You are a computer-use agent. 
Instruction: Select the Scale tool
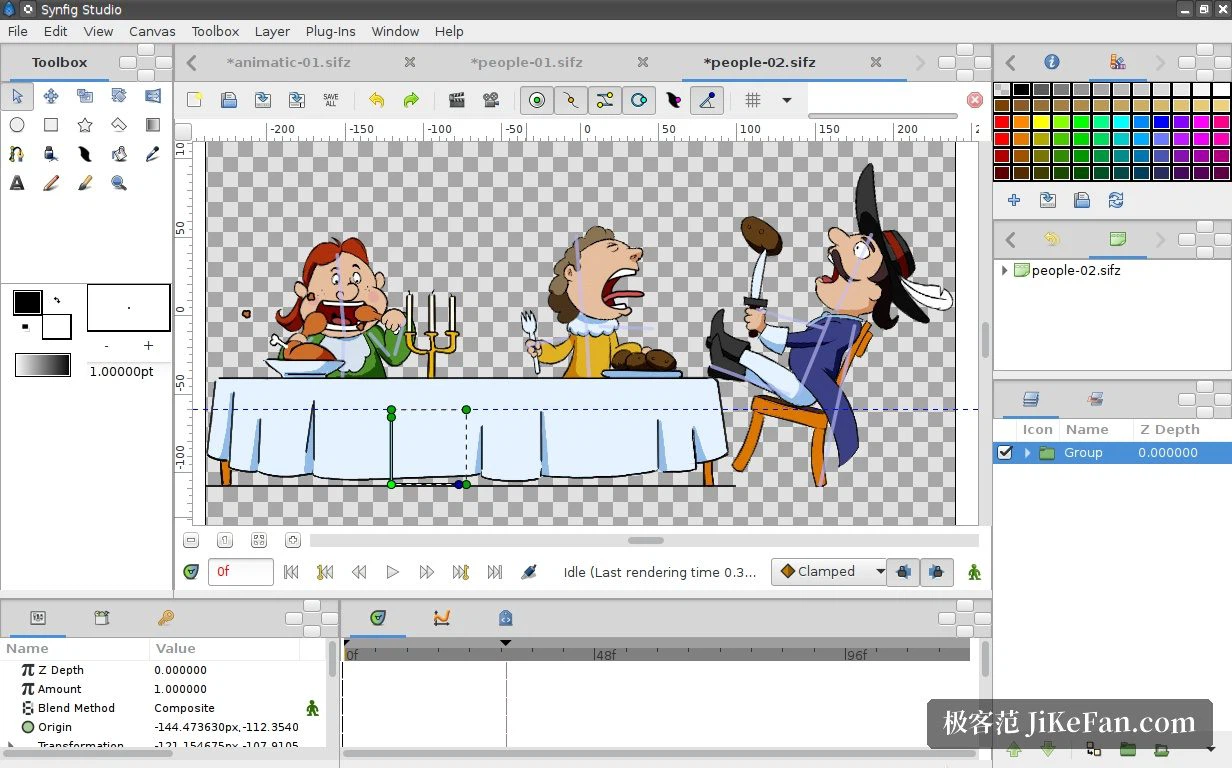click(x=85, y=96)
